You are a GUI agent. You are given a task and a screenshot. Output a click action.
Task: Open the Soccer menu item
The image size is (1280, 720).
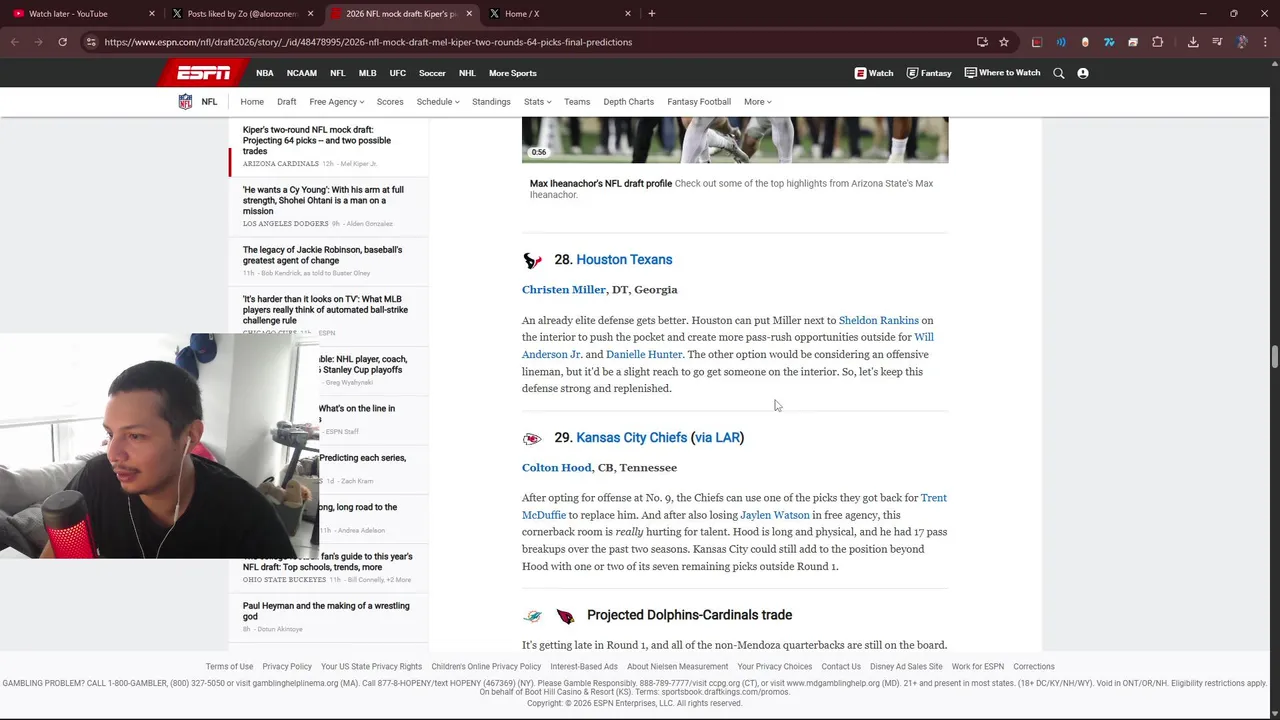point(432,73)
